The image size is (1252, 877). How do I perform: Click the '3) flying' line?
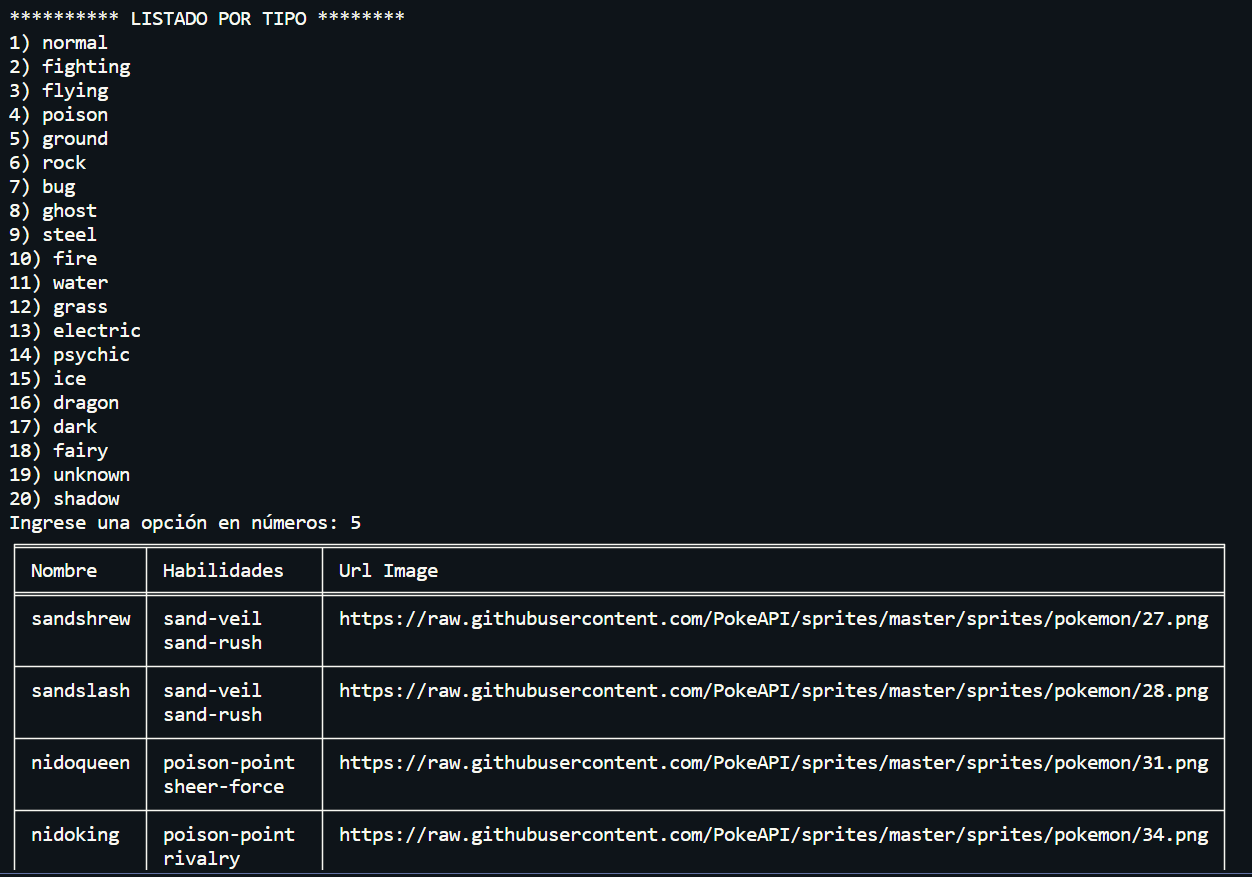(x=58, y=91)
